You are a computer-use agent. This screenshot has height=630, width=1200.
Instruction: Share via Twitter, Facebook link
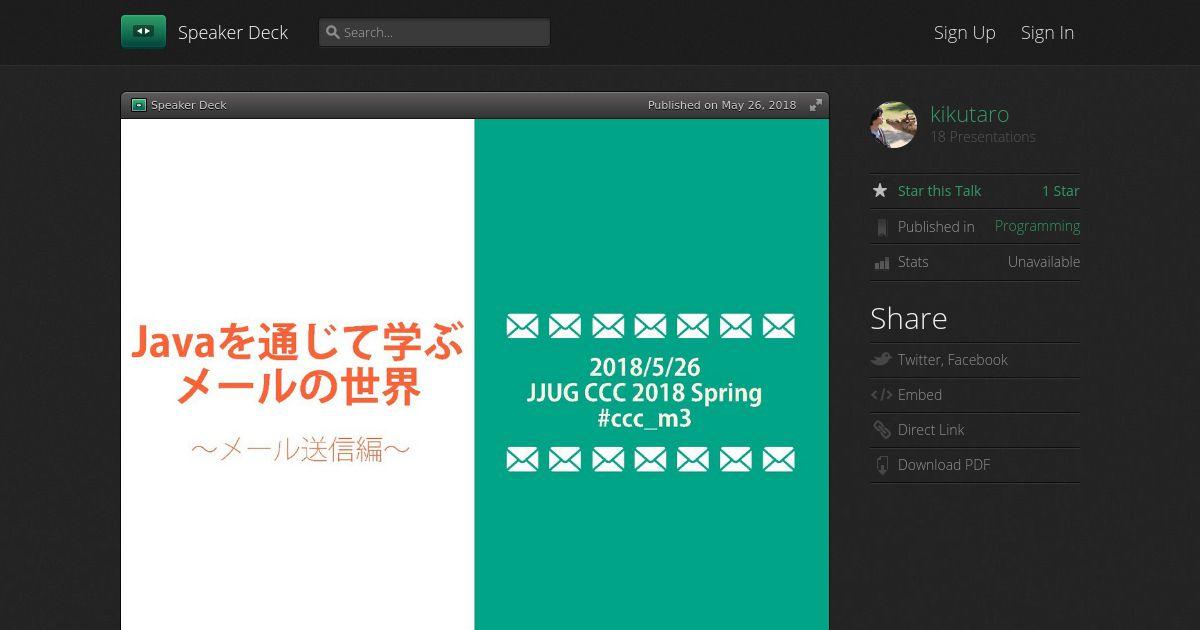[x=952, y=360]
